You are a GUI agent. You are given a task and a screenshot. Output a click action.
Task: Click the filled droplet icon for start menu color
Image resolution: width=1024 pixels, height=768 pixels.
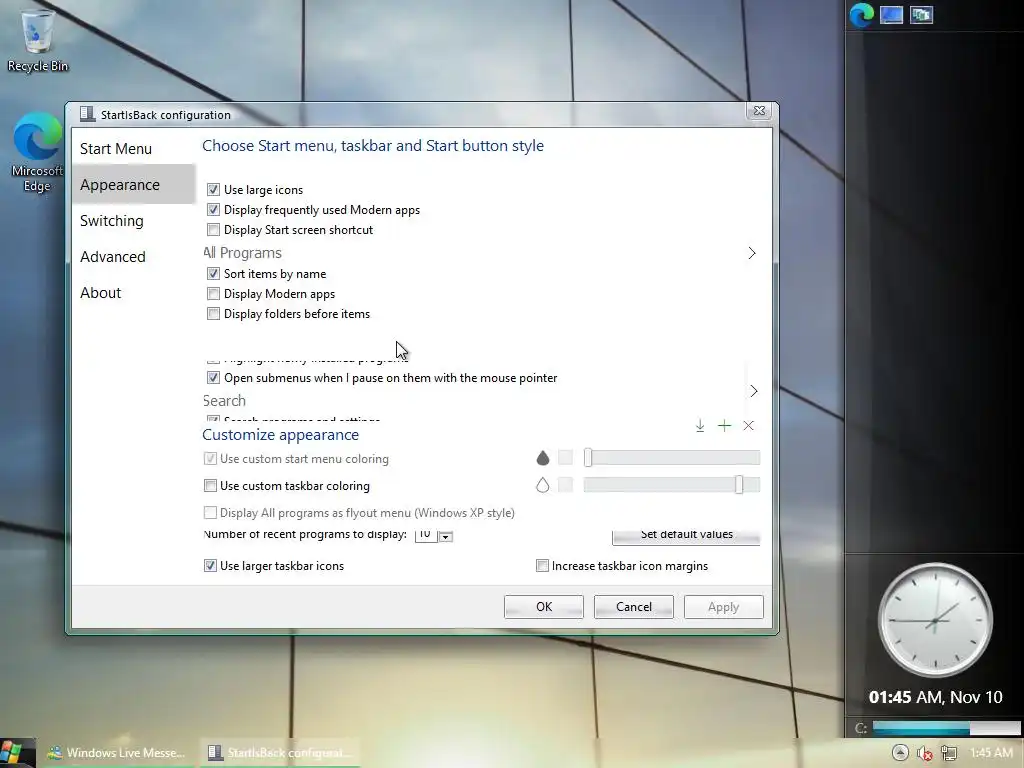tap(543, 458)
